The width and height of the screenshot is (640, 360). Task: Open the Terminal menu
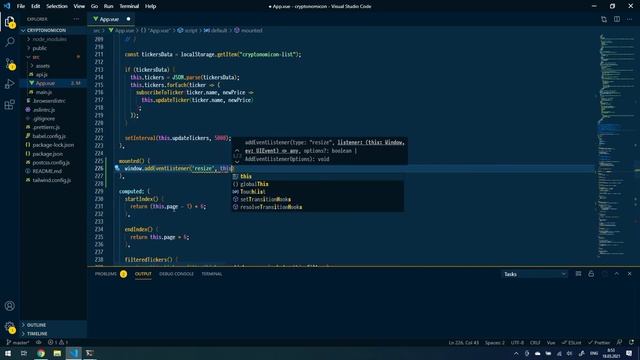pyautogui.click(x=129, y=6)
